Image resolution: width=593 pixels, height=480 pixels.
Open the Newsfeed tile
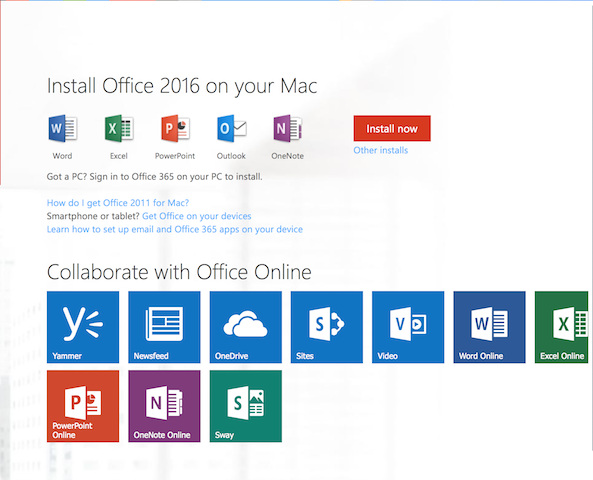coord(164,327)
